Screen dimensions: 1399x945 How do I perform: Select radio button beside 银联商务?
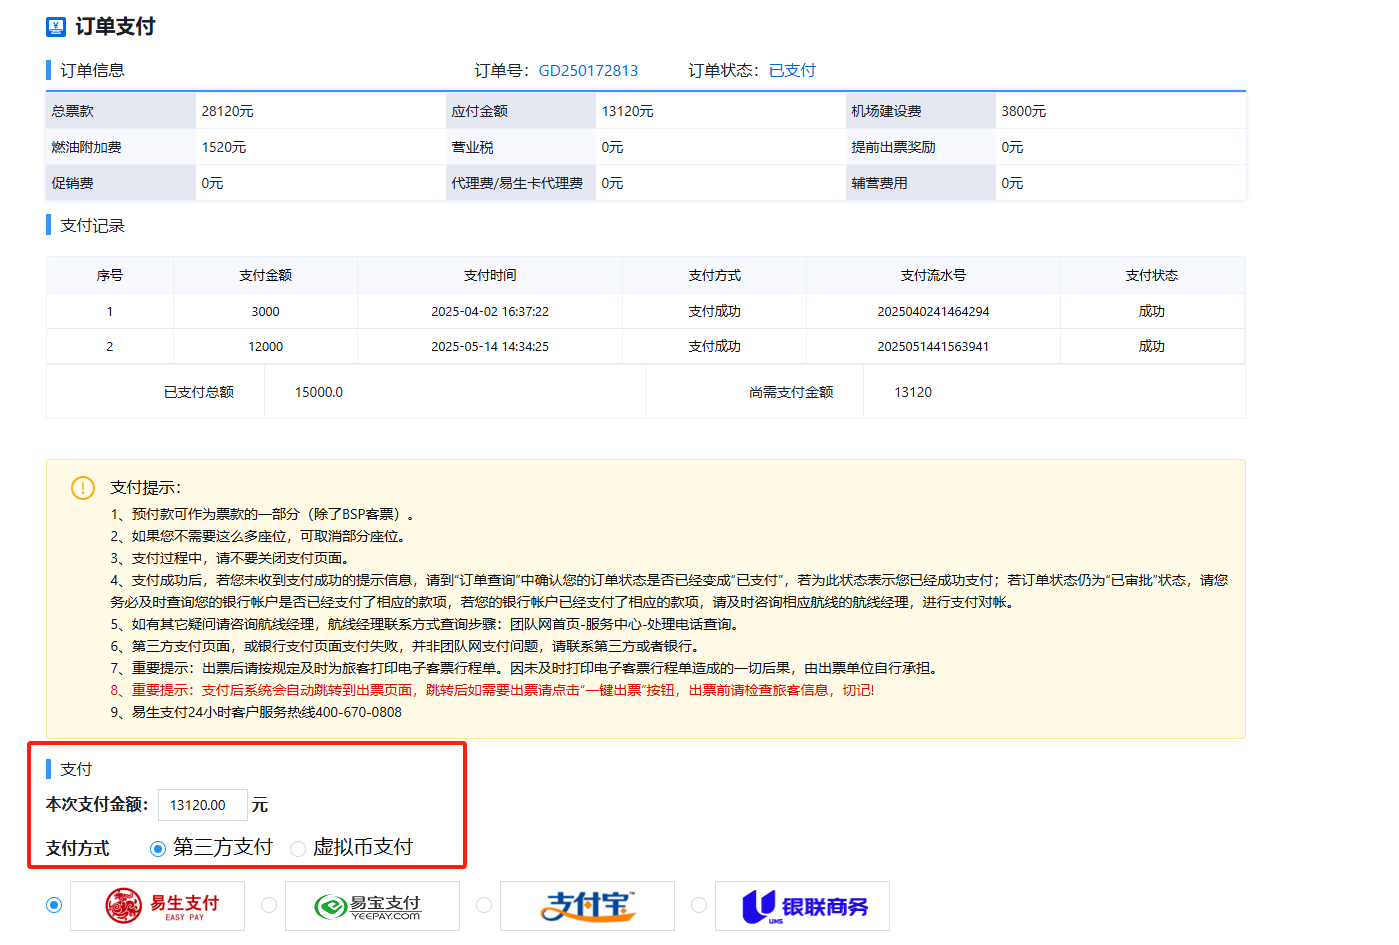[x=699, y=905]
